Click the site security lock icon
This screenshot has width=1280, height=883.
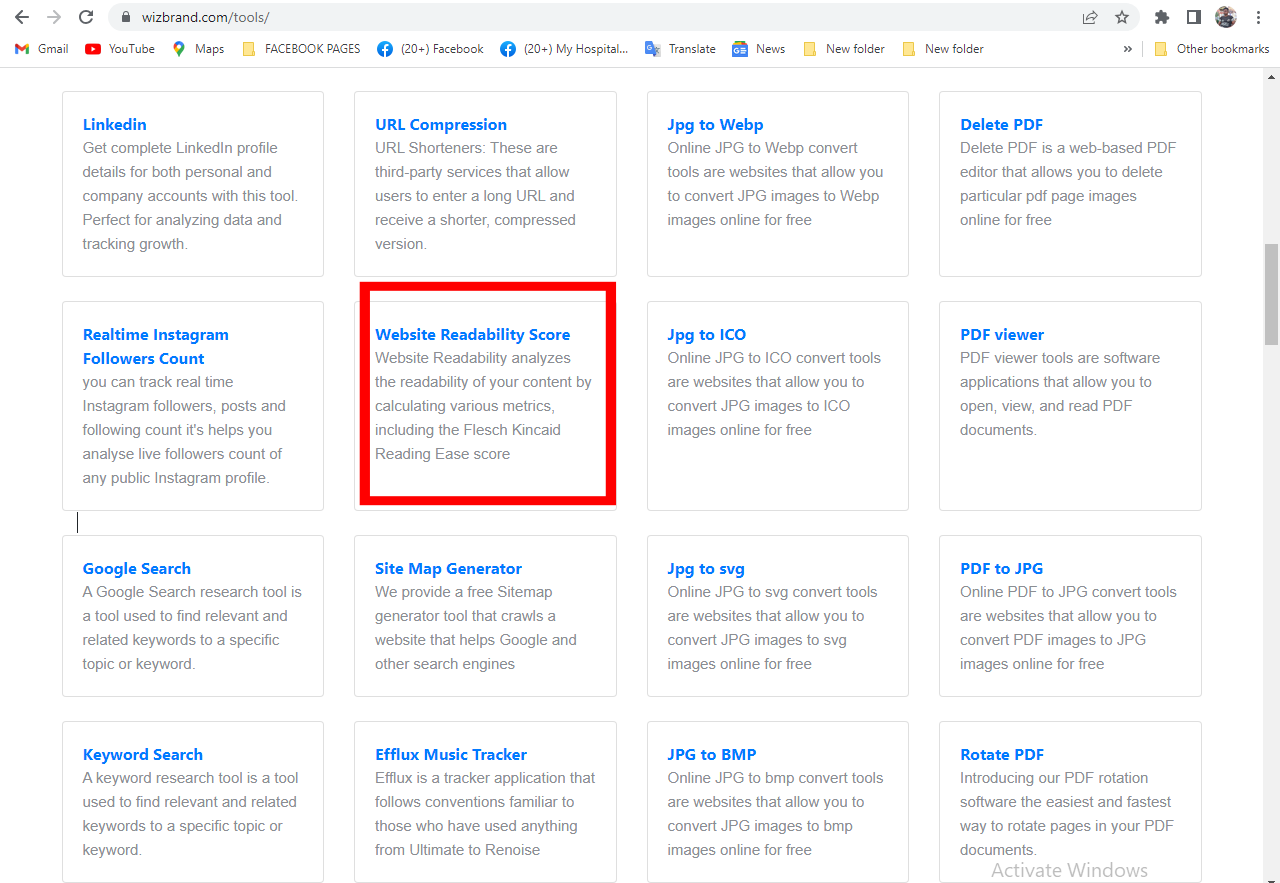[x=126, y=17]
